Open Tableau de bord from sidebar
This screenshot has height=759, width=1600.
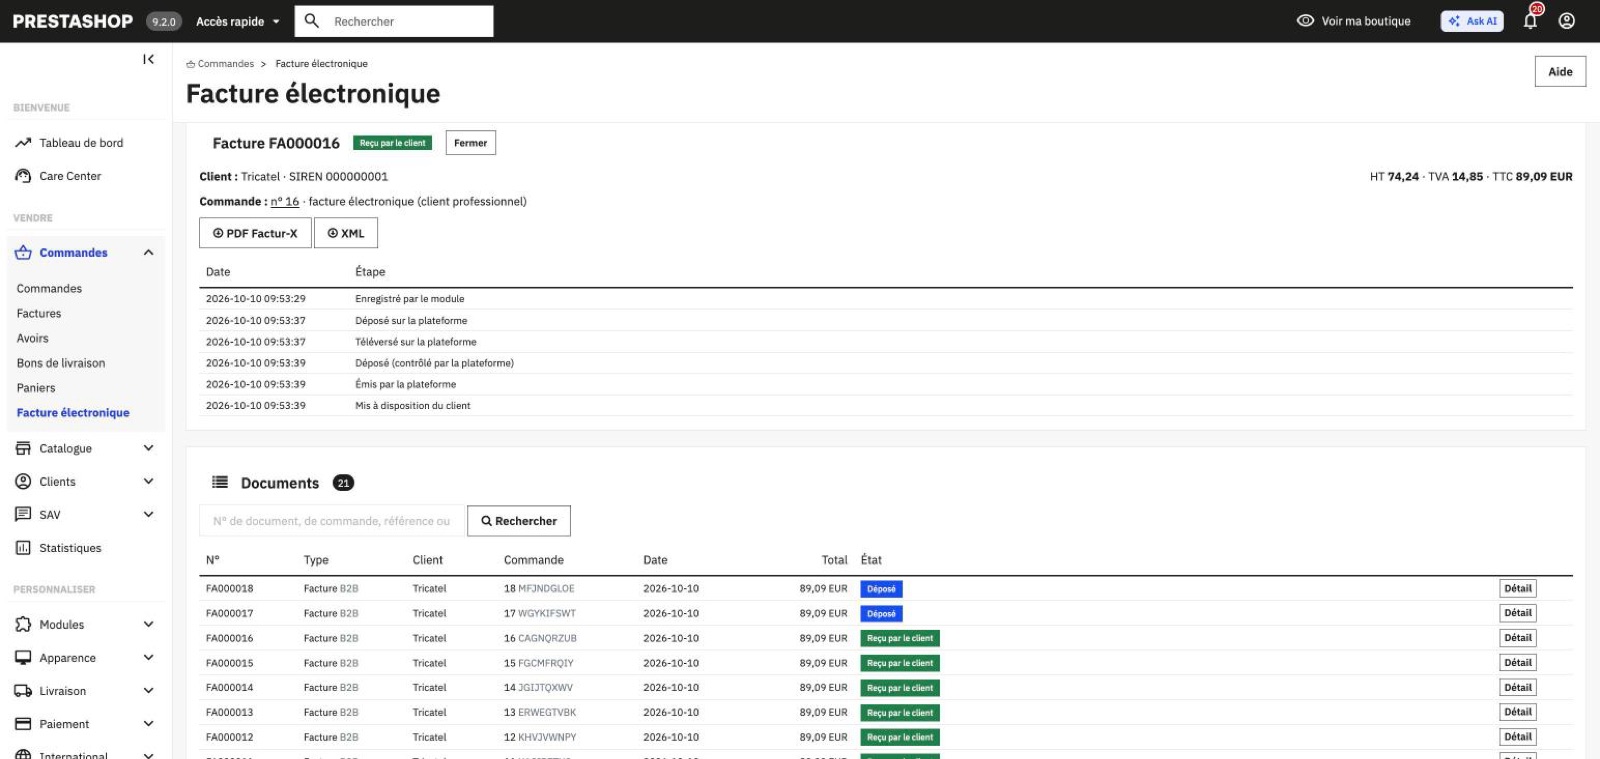pos(81,143)
